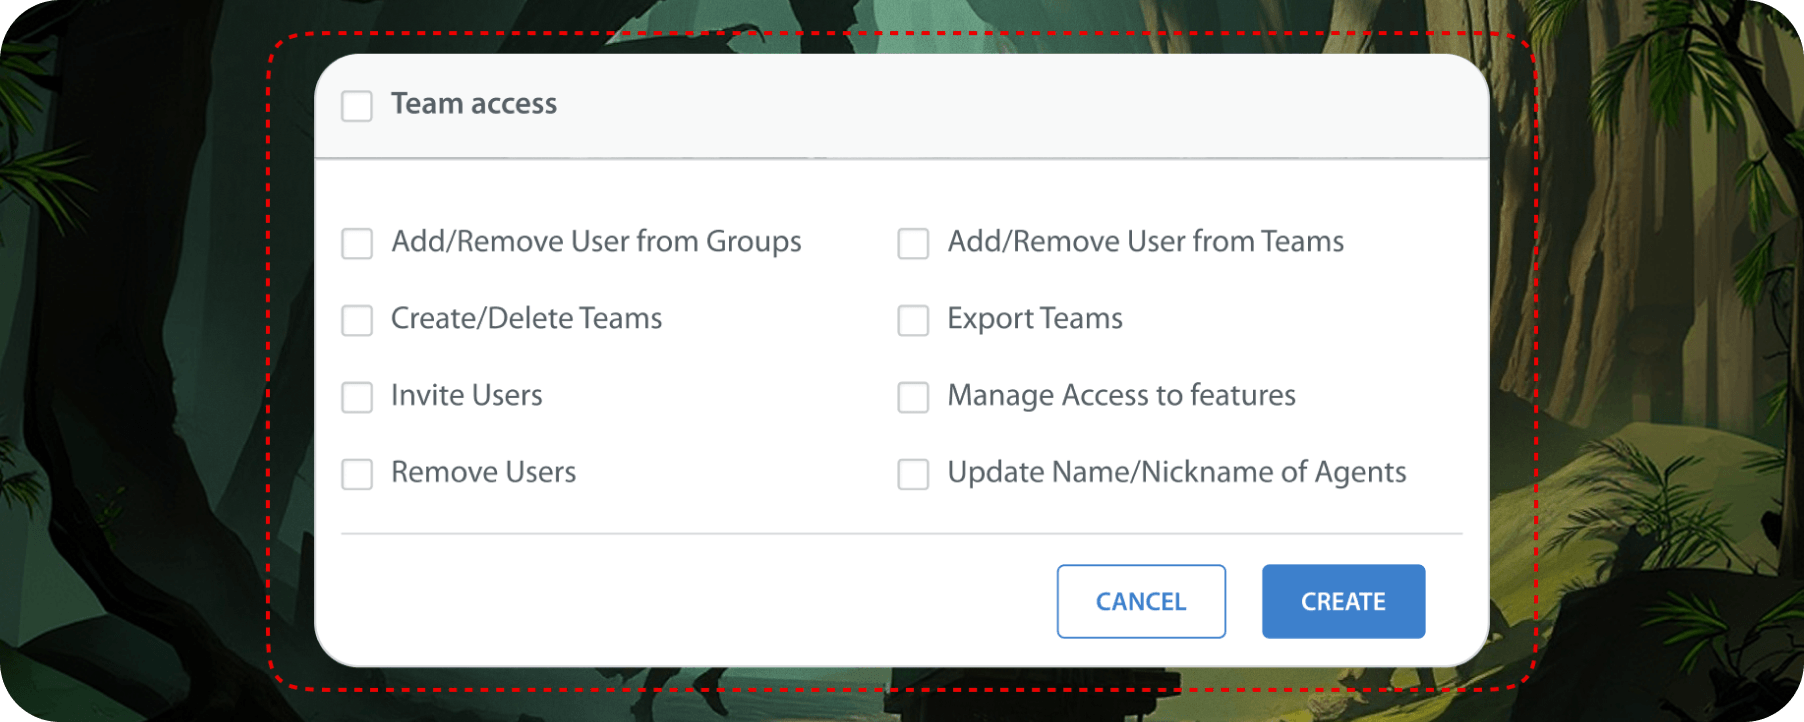Tick the Team access checkbox

click(357, 106)
